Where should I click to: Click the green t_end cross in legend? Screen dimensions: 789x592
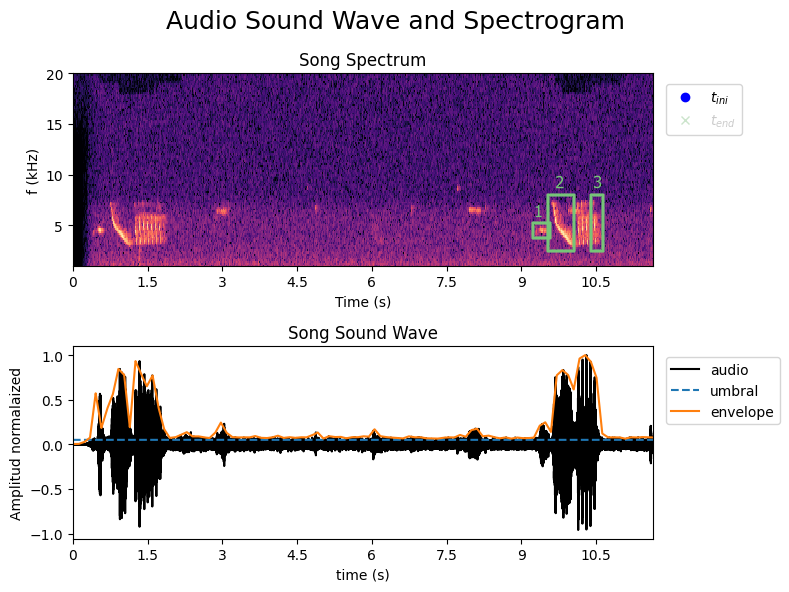[x=685, y=121]
